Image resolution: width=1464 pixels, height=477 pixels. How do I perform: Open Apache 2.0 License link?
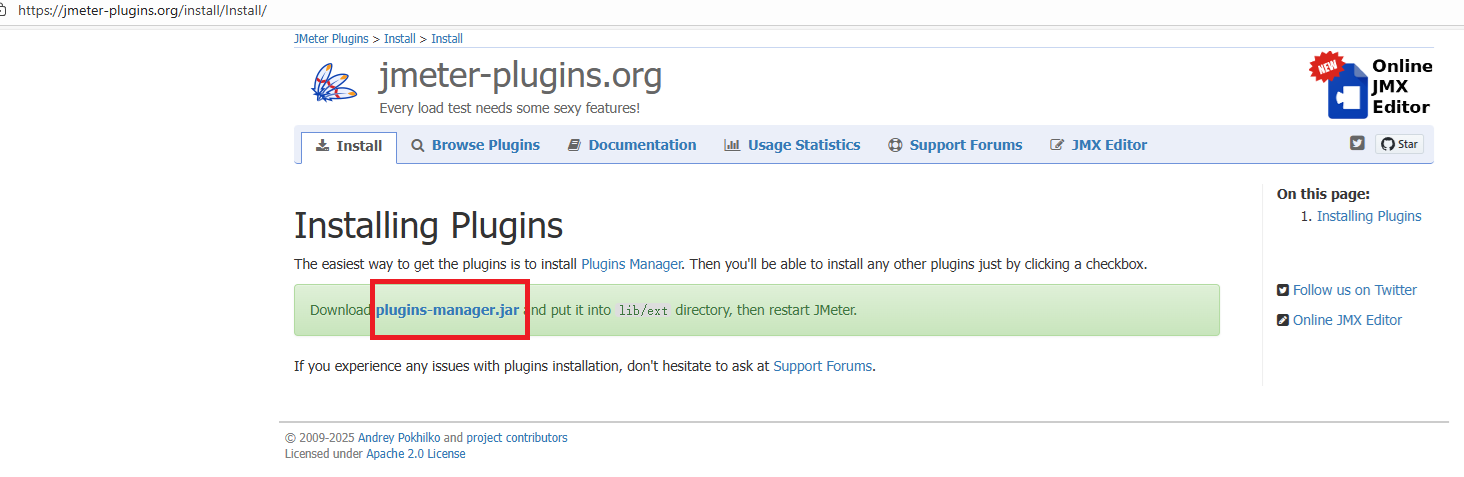coord(416,454)
